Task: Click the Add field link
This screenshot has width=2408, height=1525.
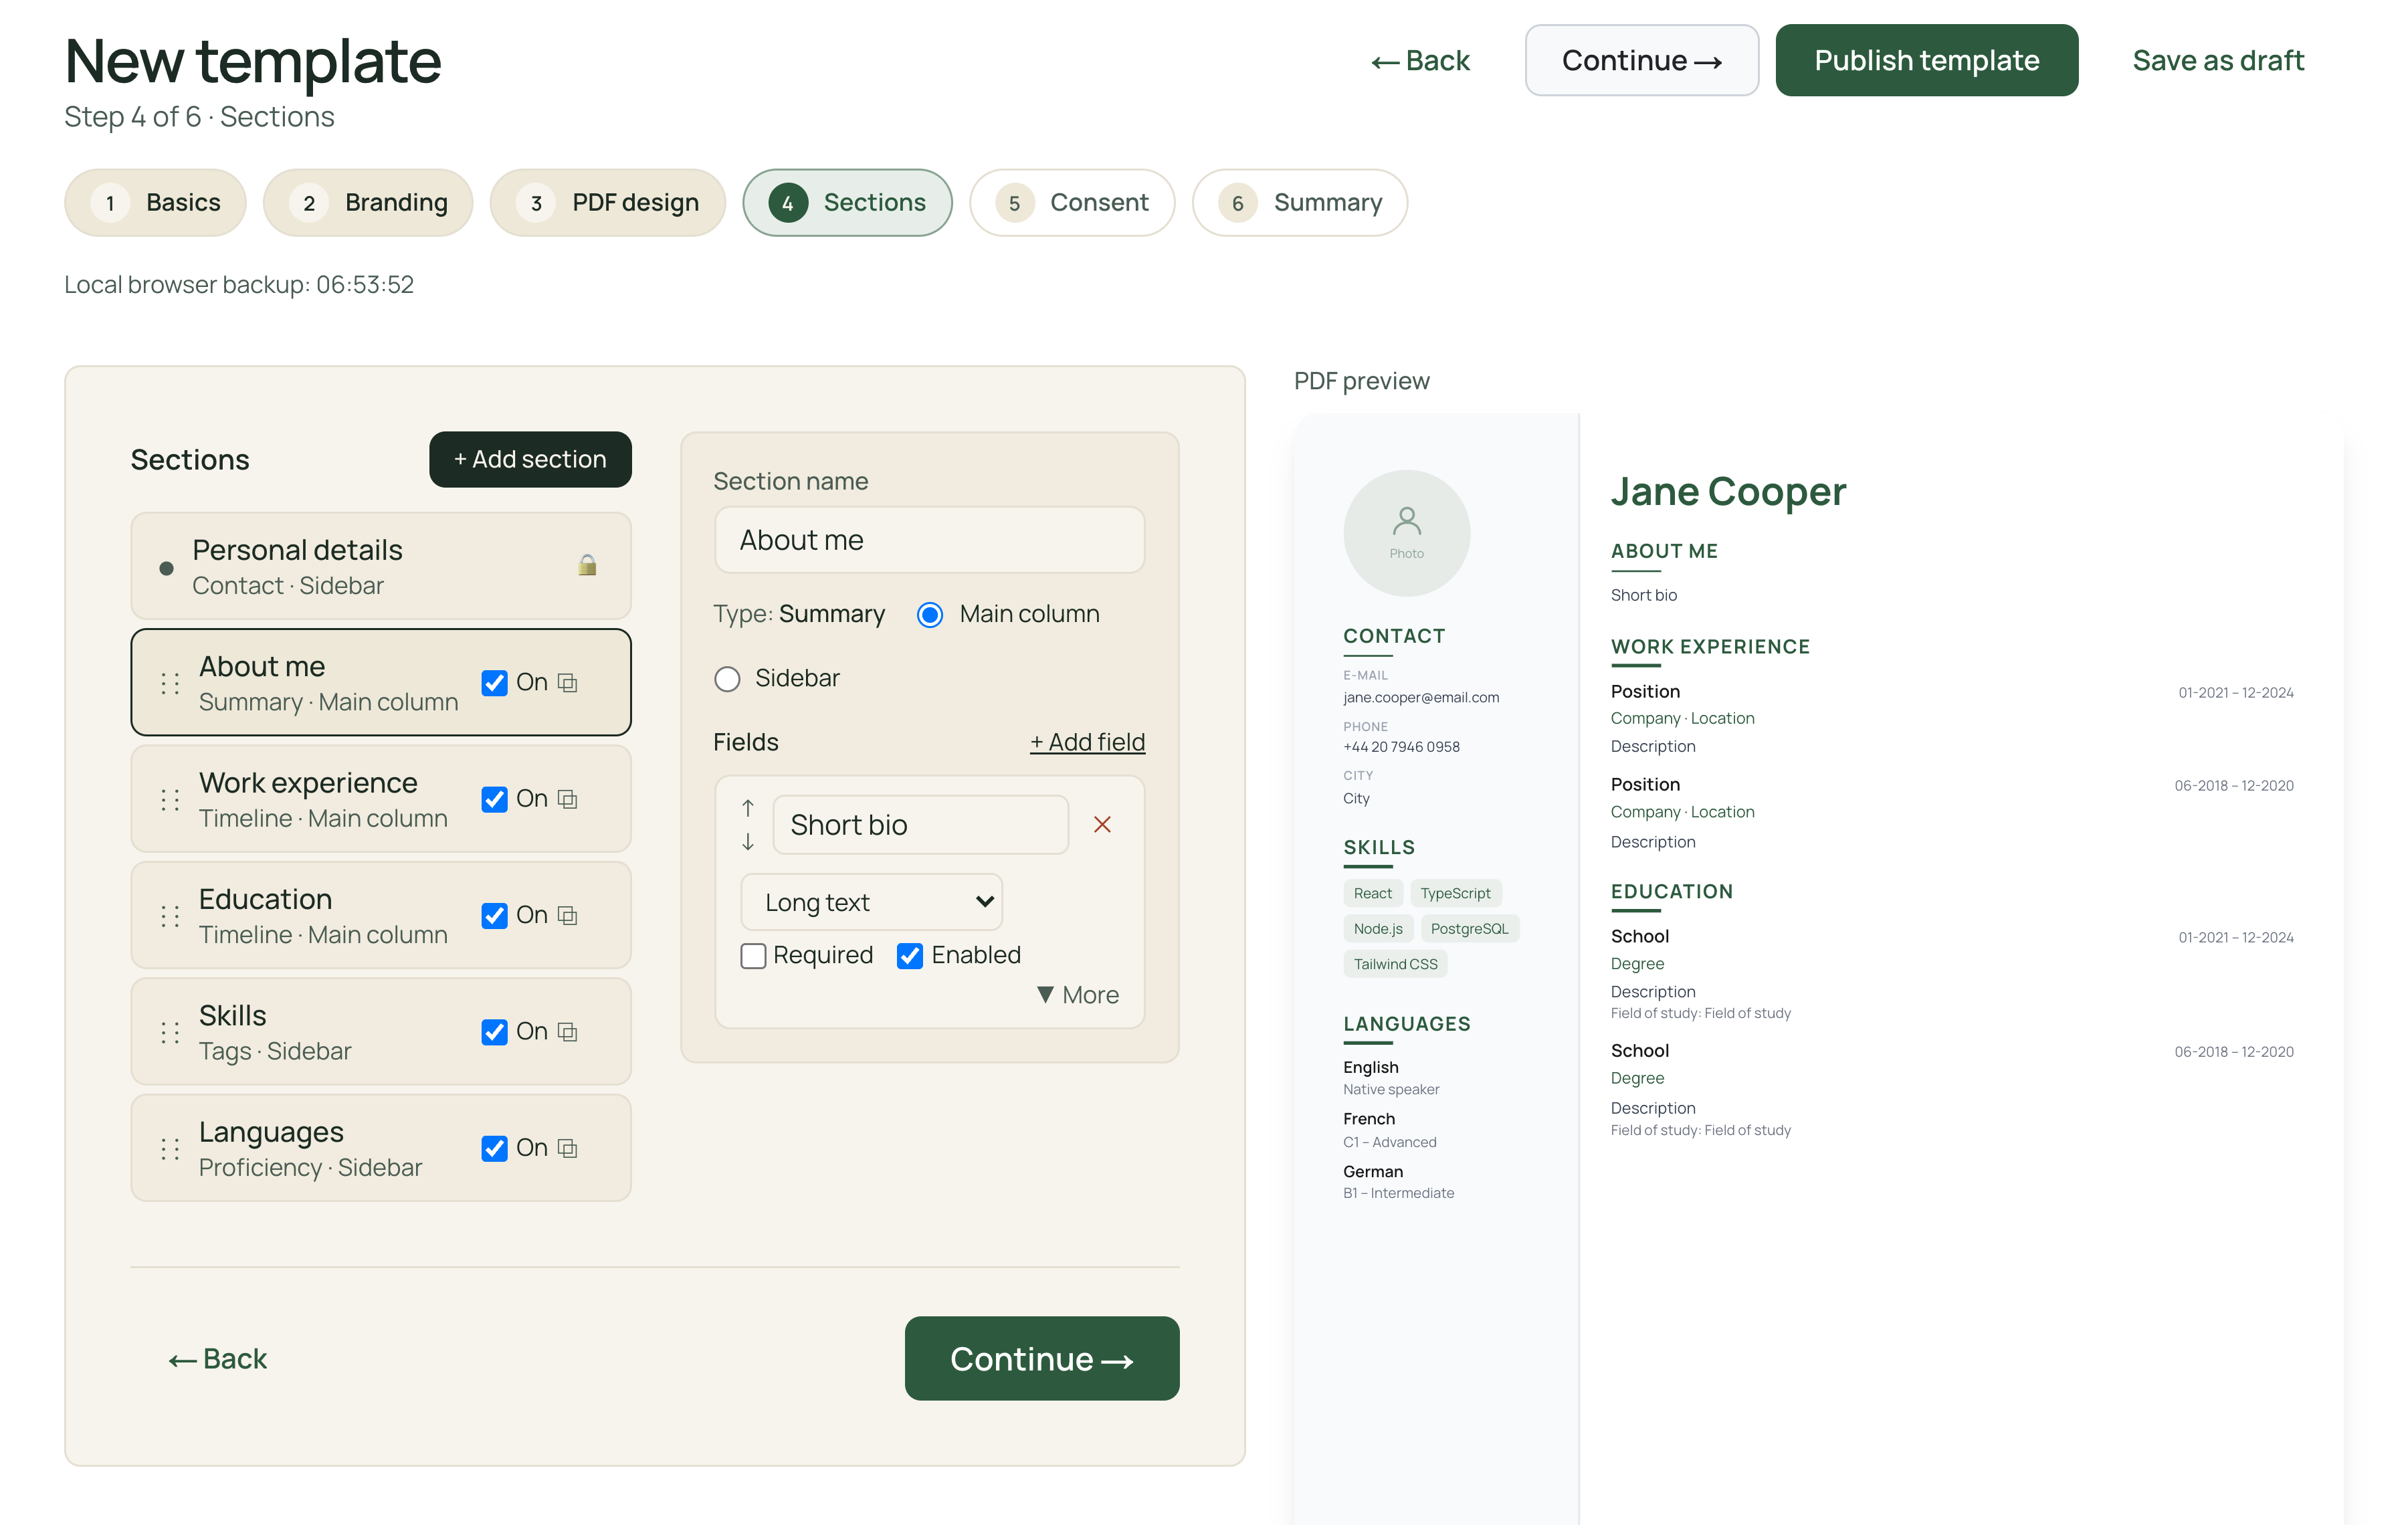Action: tap(1087, 743)
